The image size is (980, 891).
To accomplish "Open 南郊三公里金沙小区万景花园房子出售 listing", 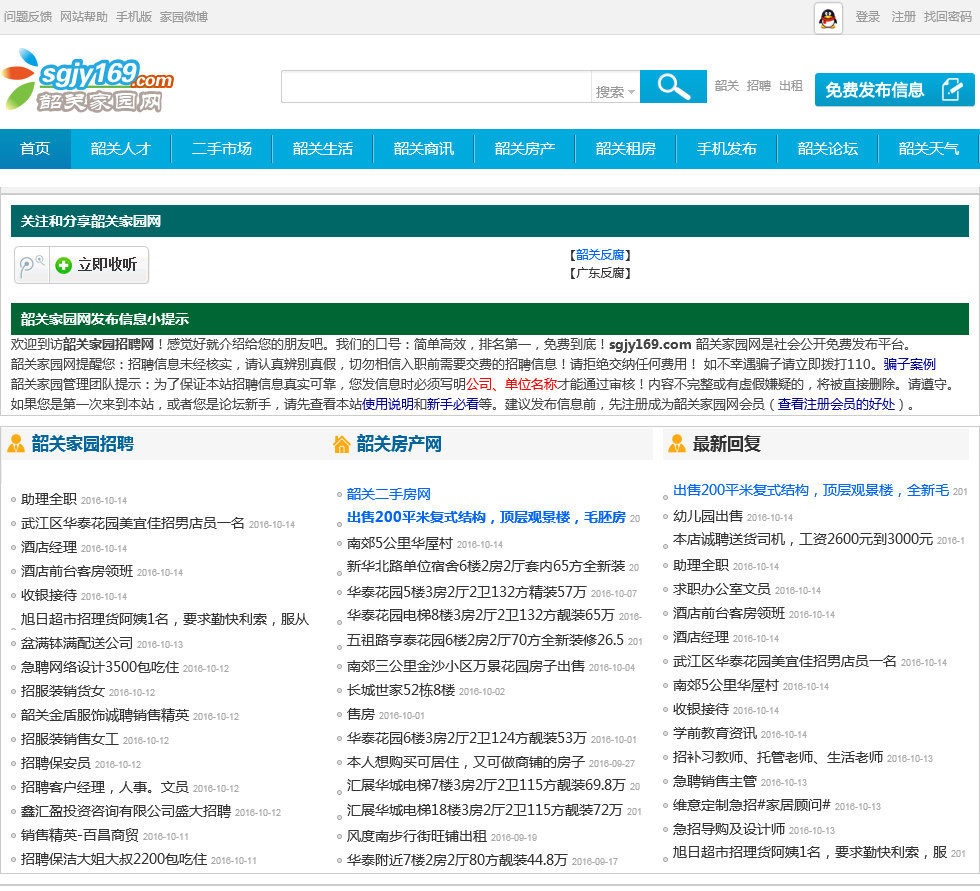I will (466, 667).
